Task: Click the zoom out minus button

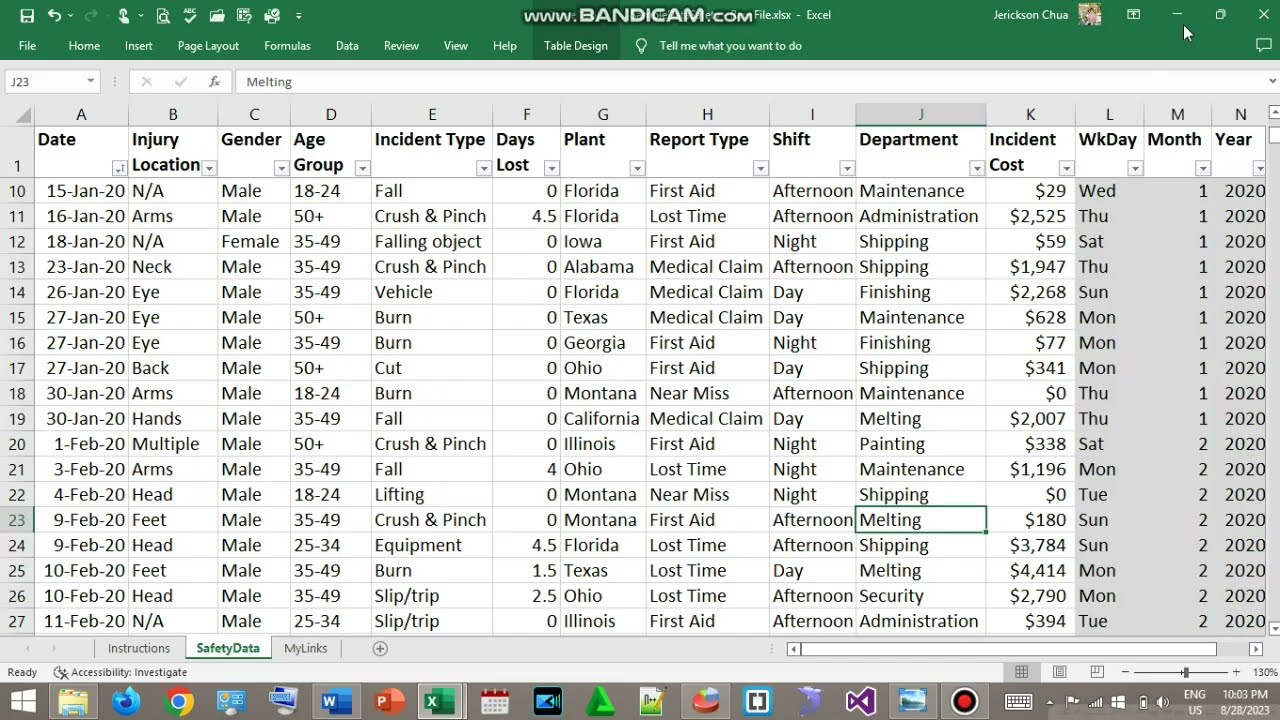Action: (1125, 673)
